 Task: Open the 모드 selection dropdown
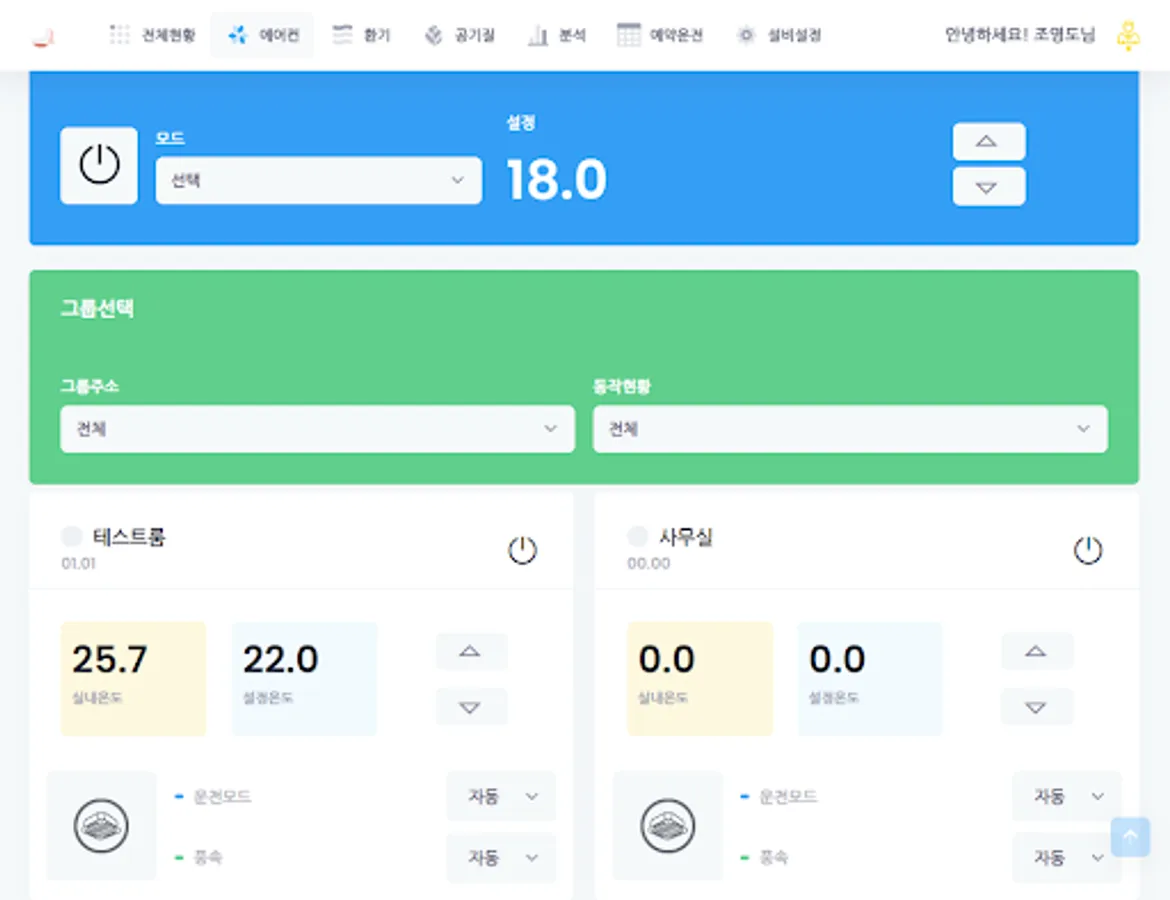318,180
